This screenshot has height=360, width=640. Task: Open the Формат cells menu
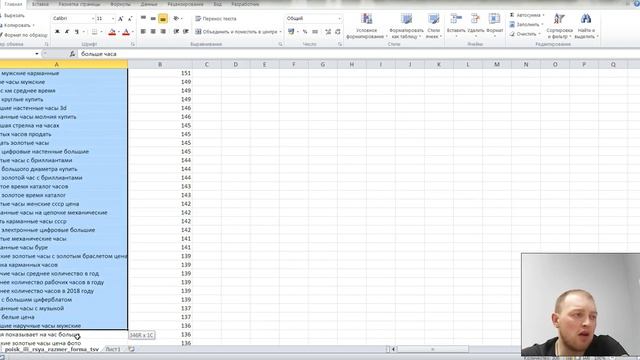494,25
